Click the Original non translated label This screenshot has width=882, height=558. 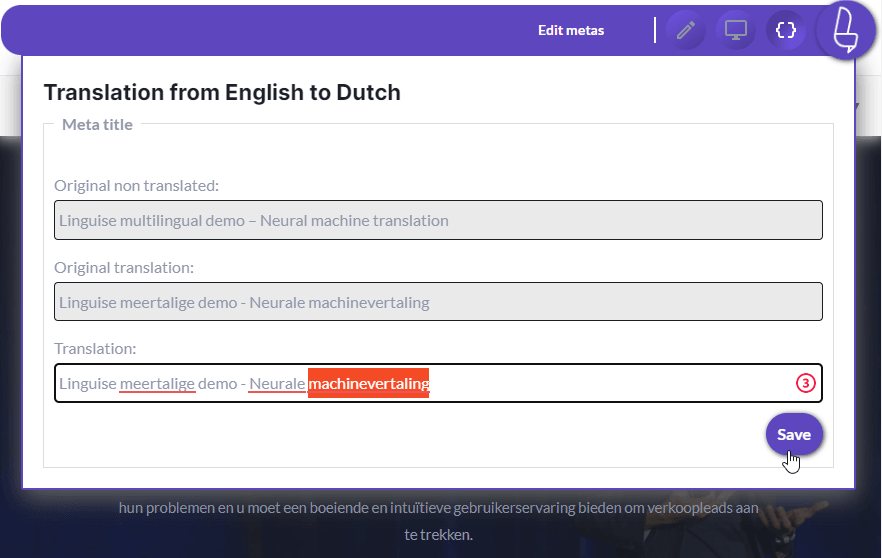tap(137, 186)
